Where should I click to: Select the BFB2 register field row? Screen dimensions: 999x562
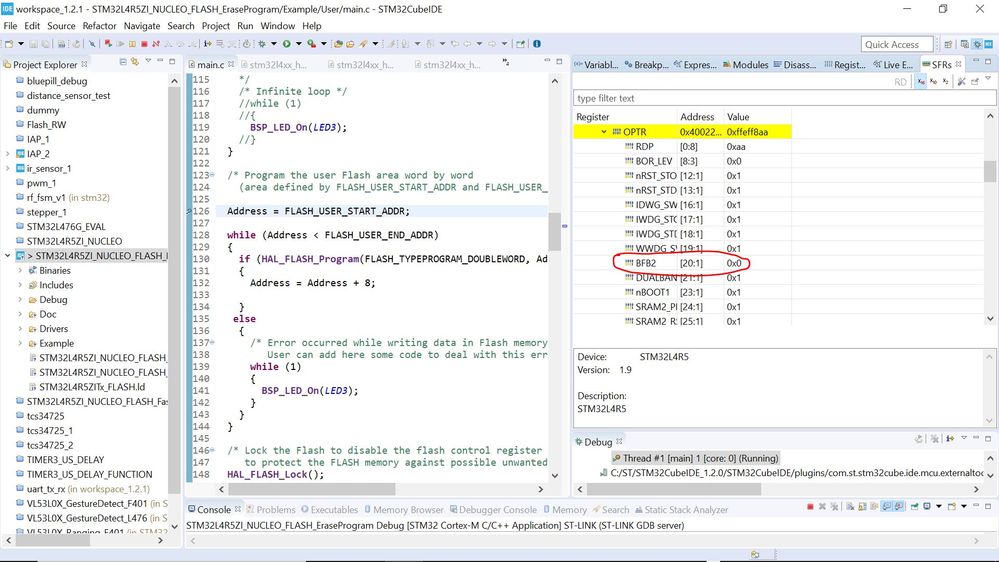682,263
